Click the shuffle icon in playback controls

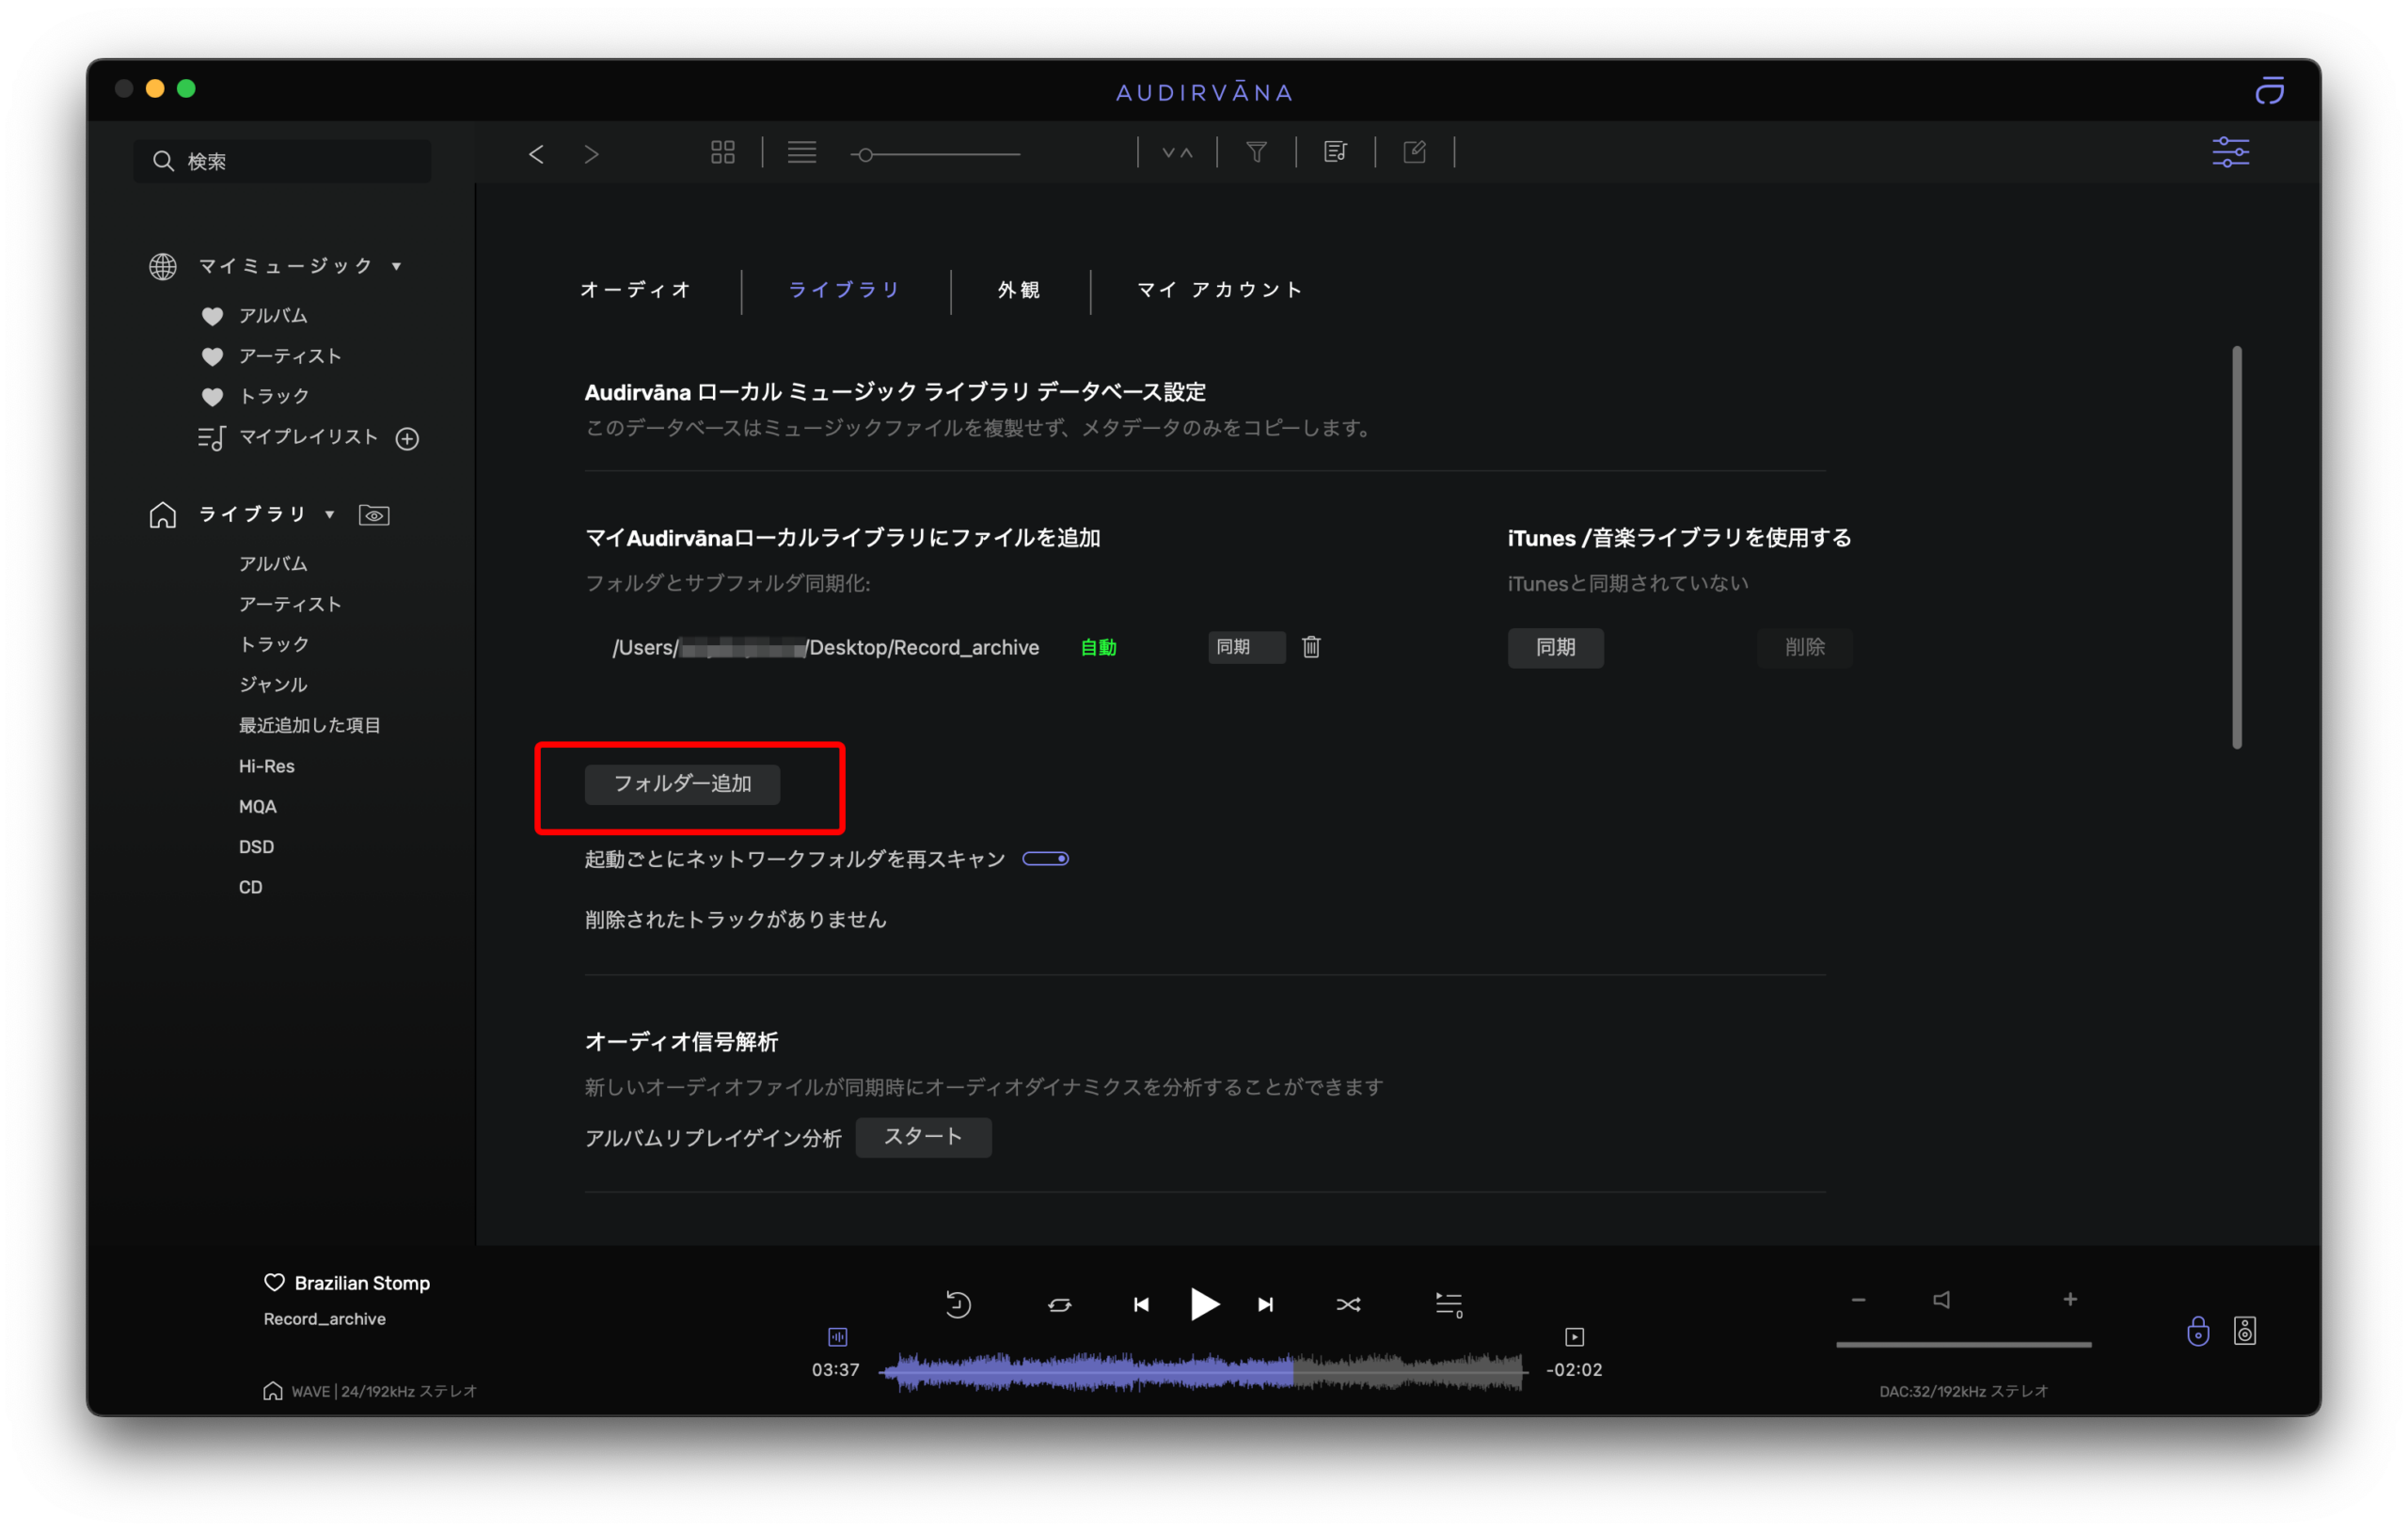(x=1348, y=1304)
